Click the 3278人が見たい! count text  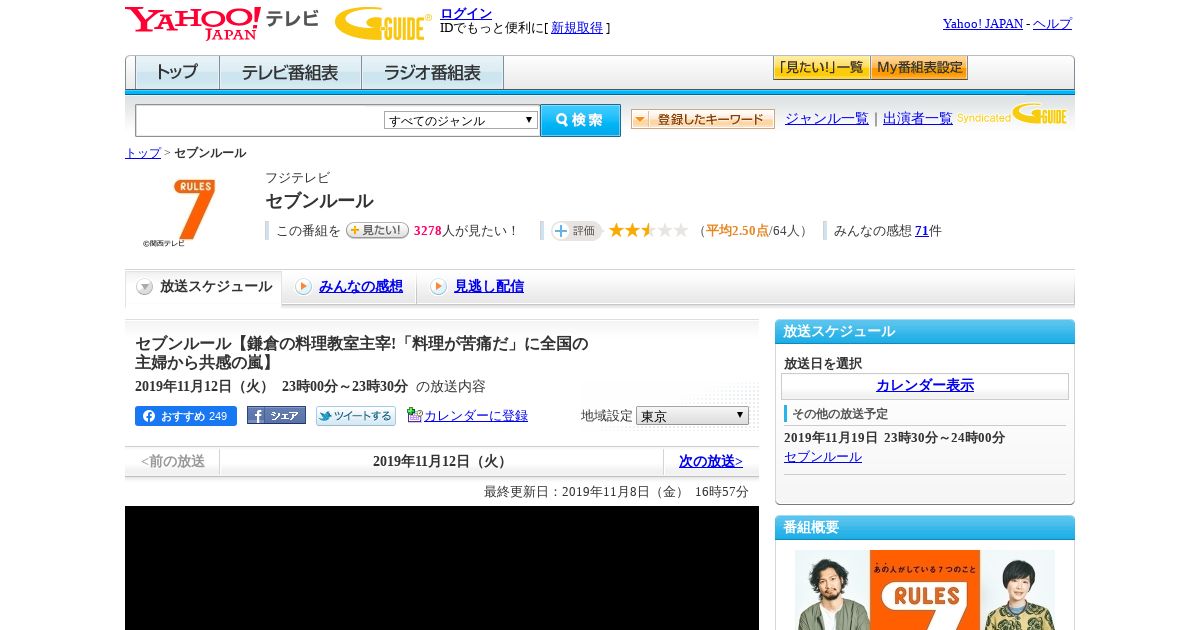tap(465, 231)
